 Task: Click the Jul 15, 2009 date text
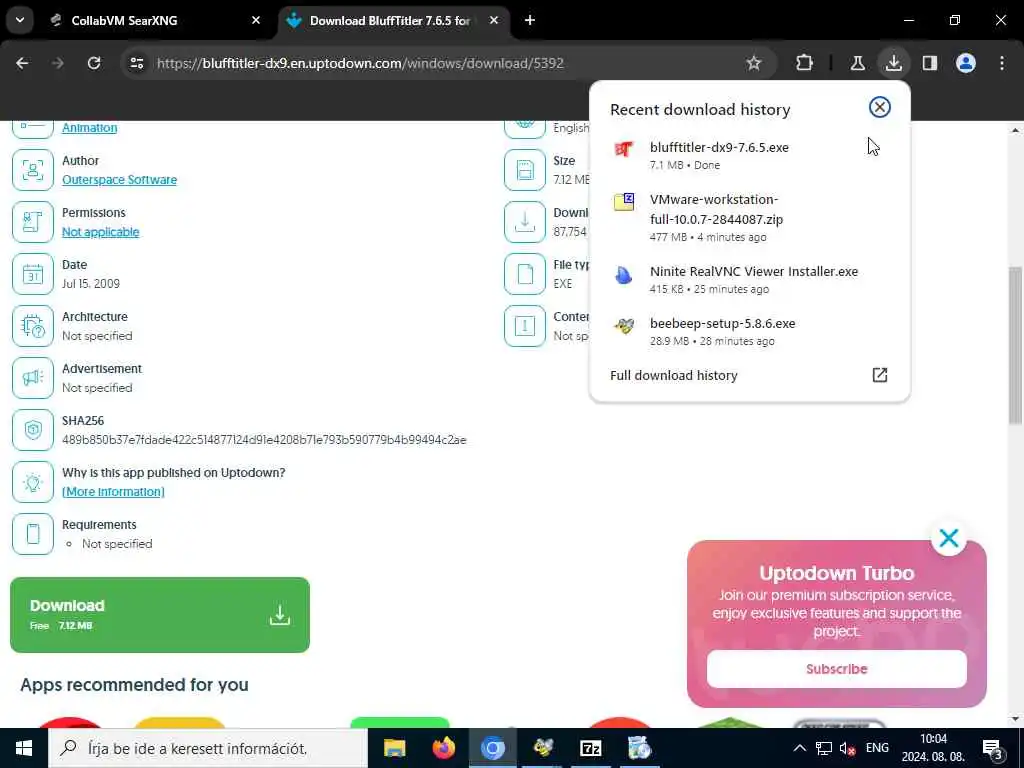pyautogui.click(x=91, y=283)
